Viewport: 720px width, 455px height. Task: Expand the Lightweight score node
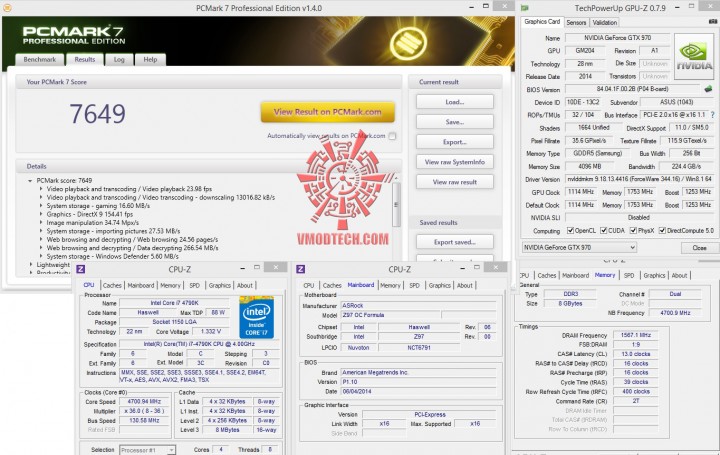point(31,264)
